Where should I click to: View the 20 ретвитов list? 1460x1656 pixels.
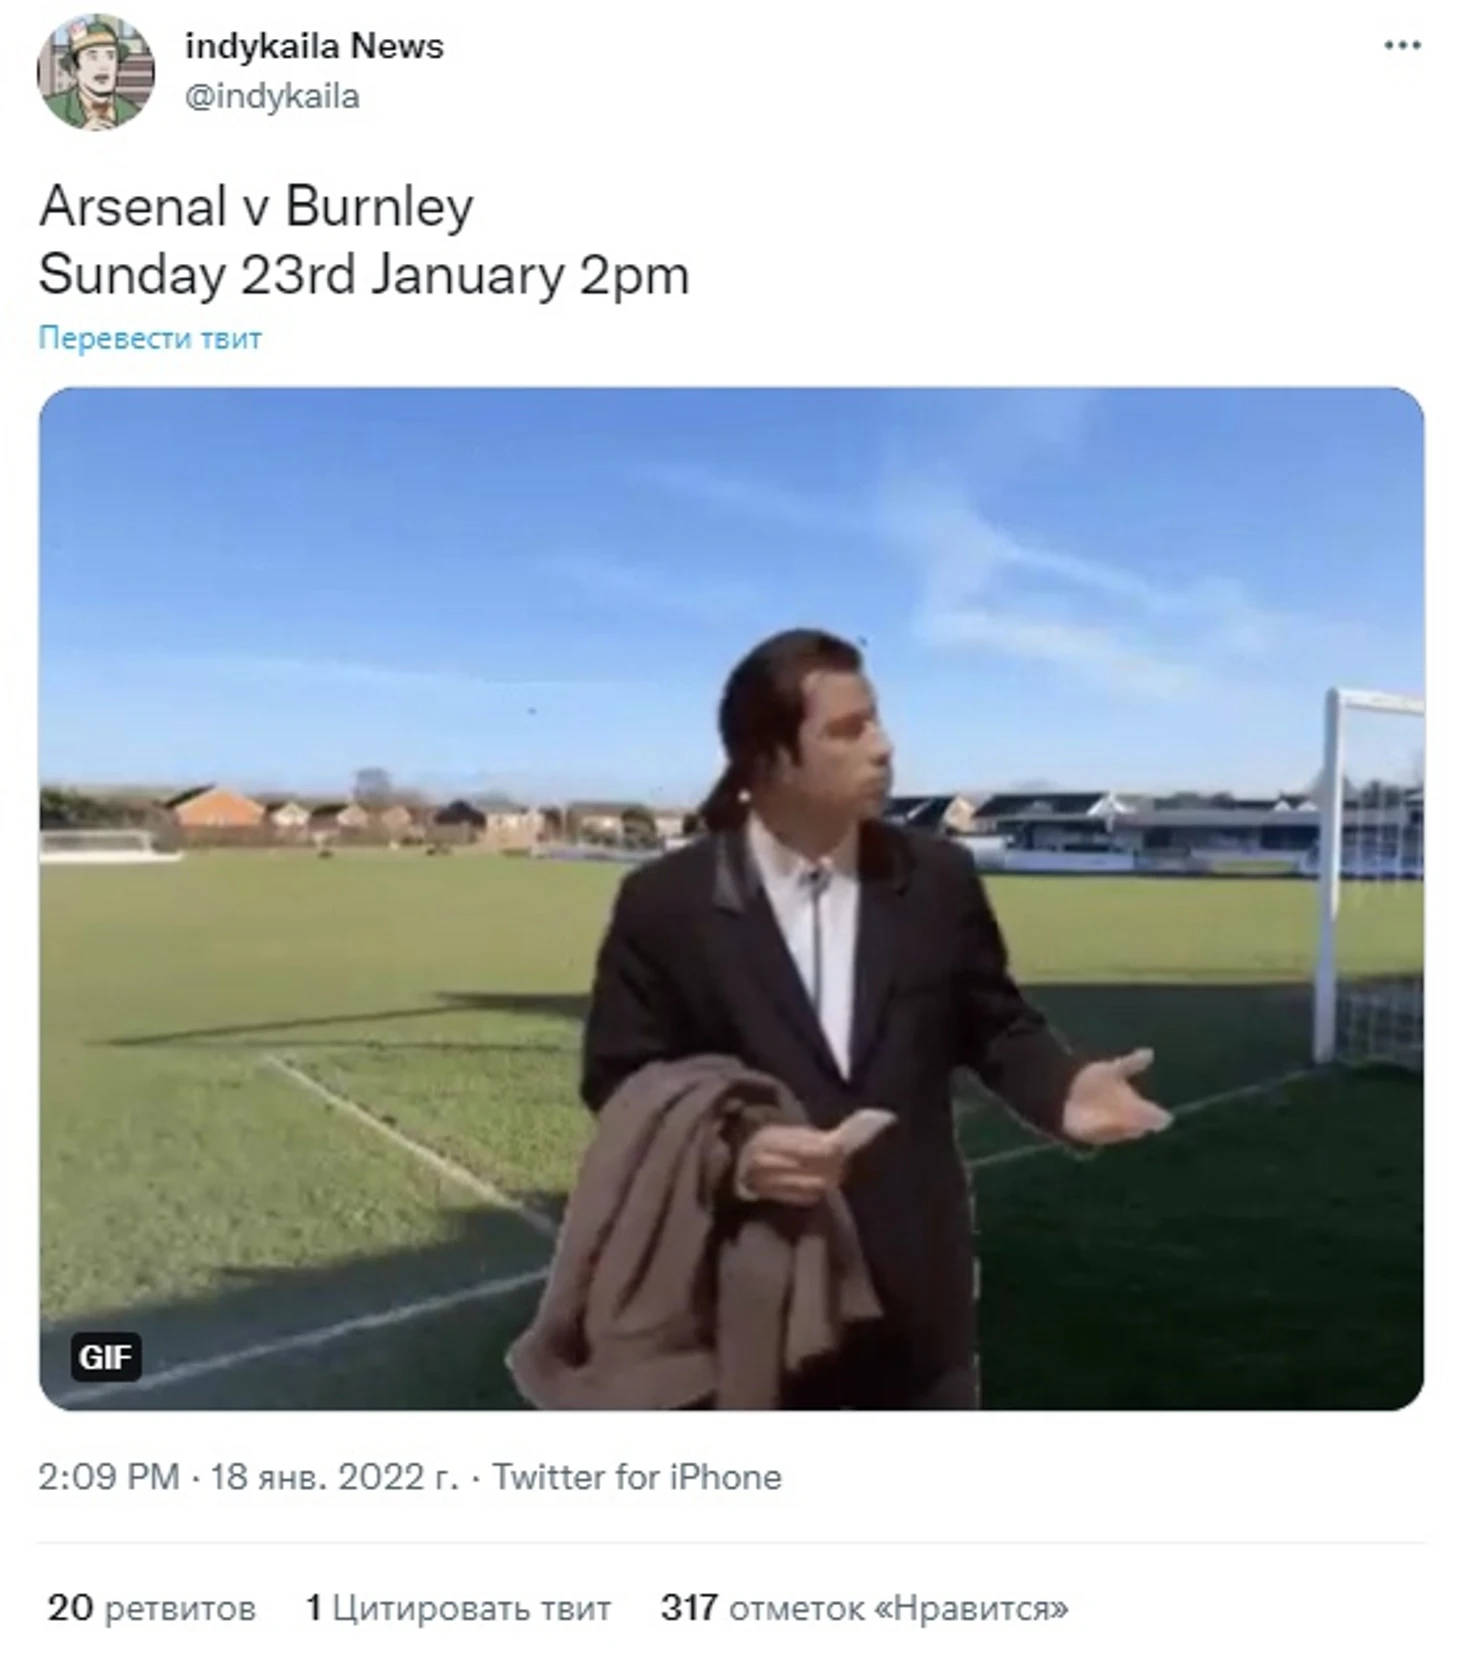pos(152,1608)
